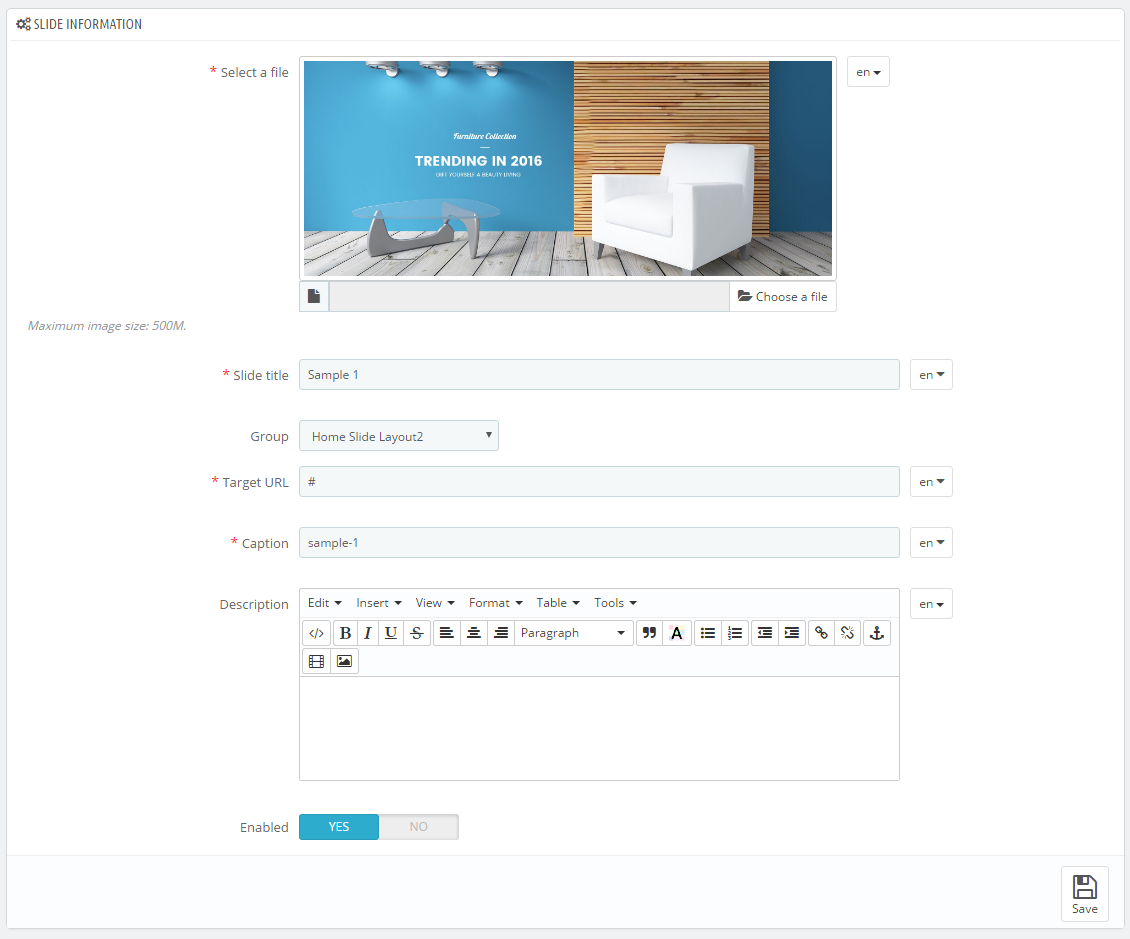Open the View menu in the editor
Viewport: 1130px width, 939px height.
[435, 603]
